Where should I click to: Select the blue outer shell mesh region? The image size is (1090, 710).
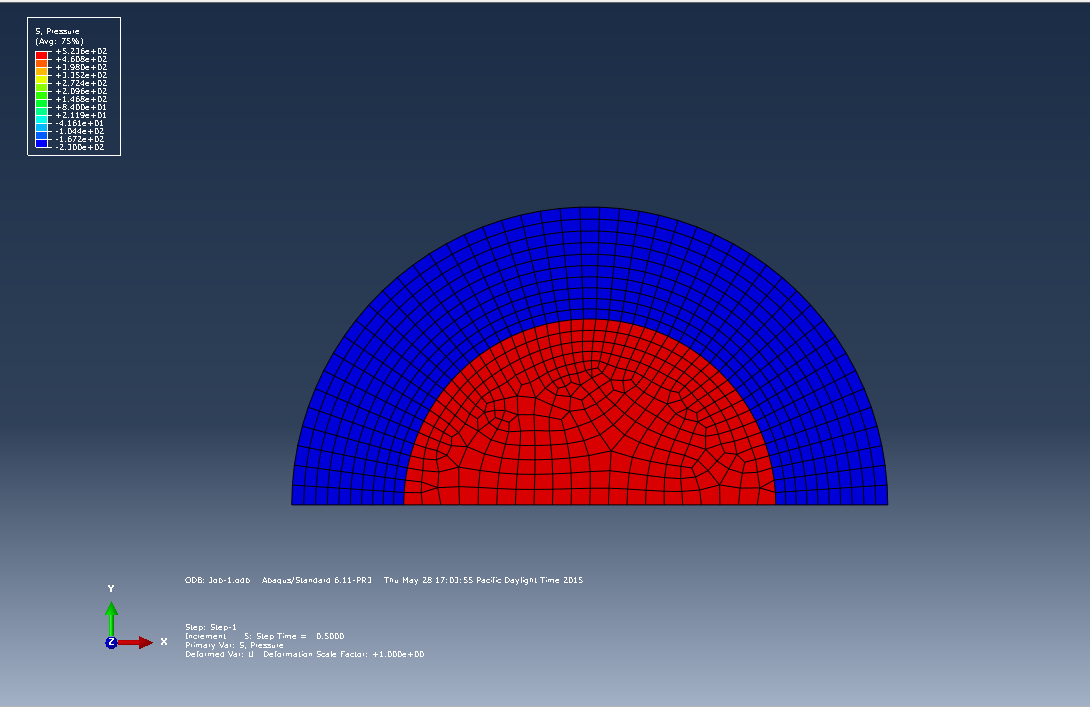point(590,262)
